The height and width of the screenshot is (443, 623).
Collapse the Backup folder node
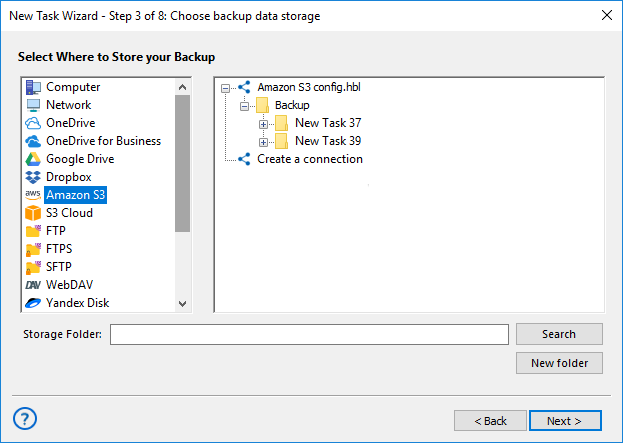(244, 106)
